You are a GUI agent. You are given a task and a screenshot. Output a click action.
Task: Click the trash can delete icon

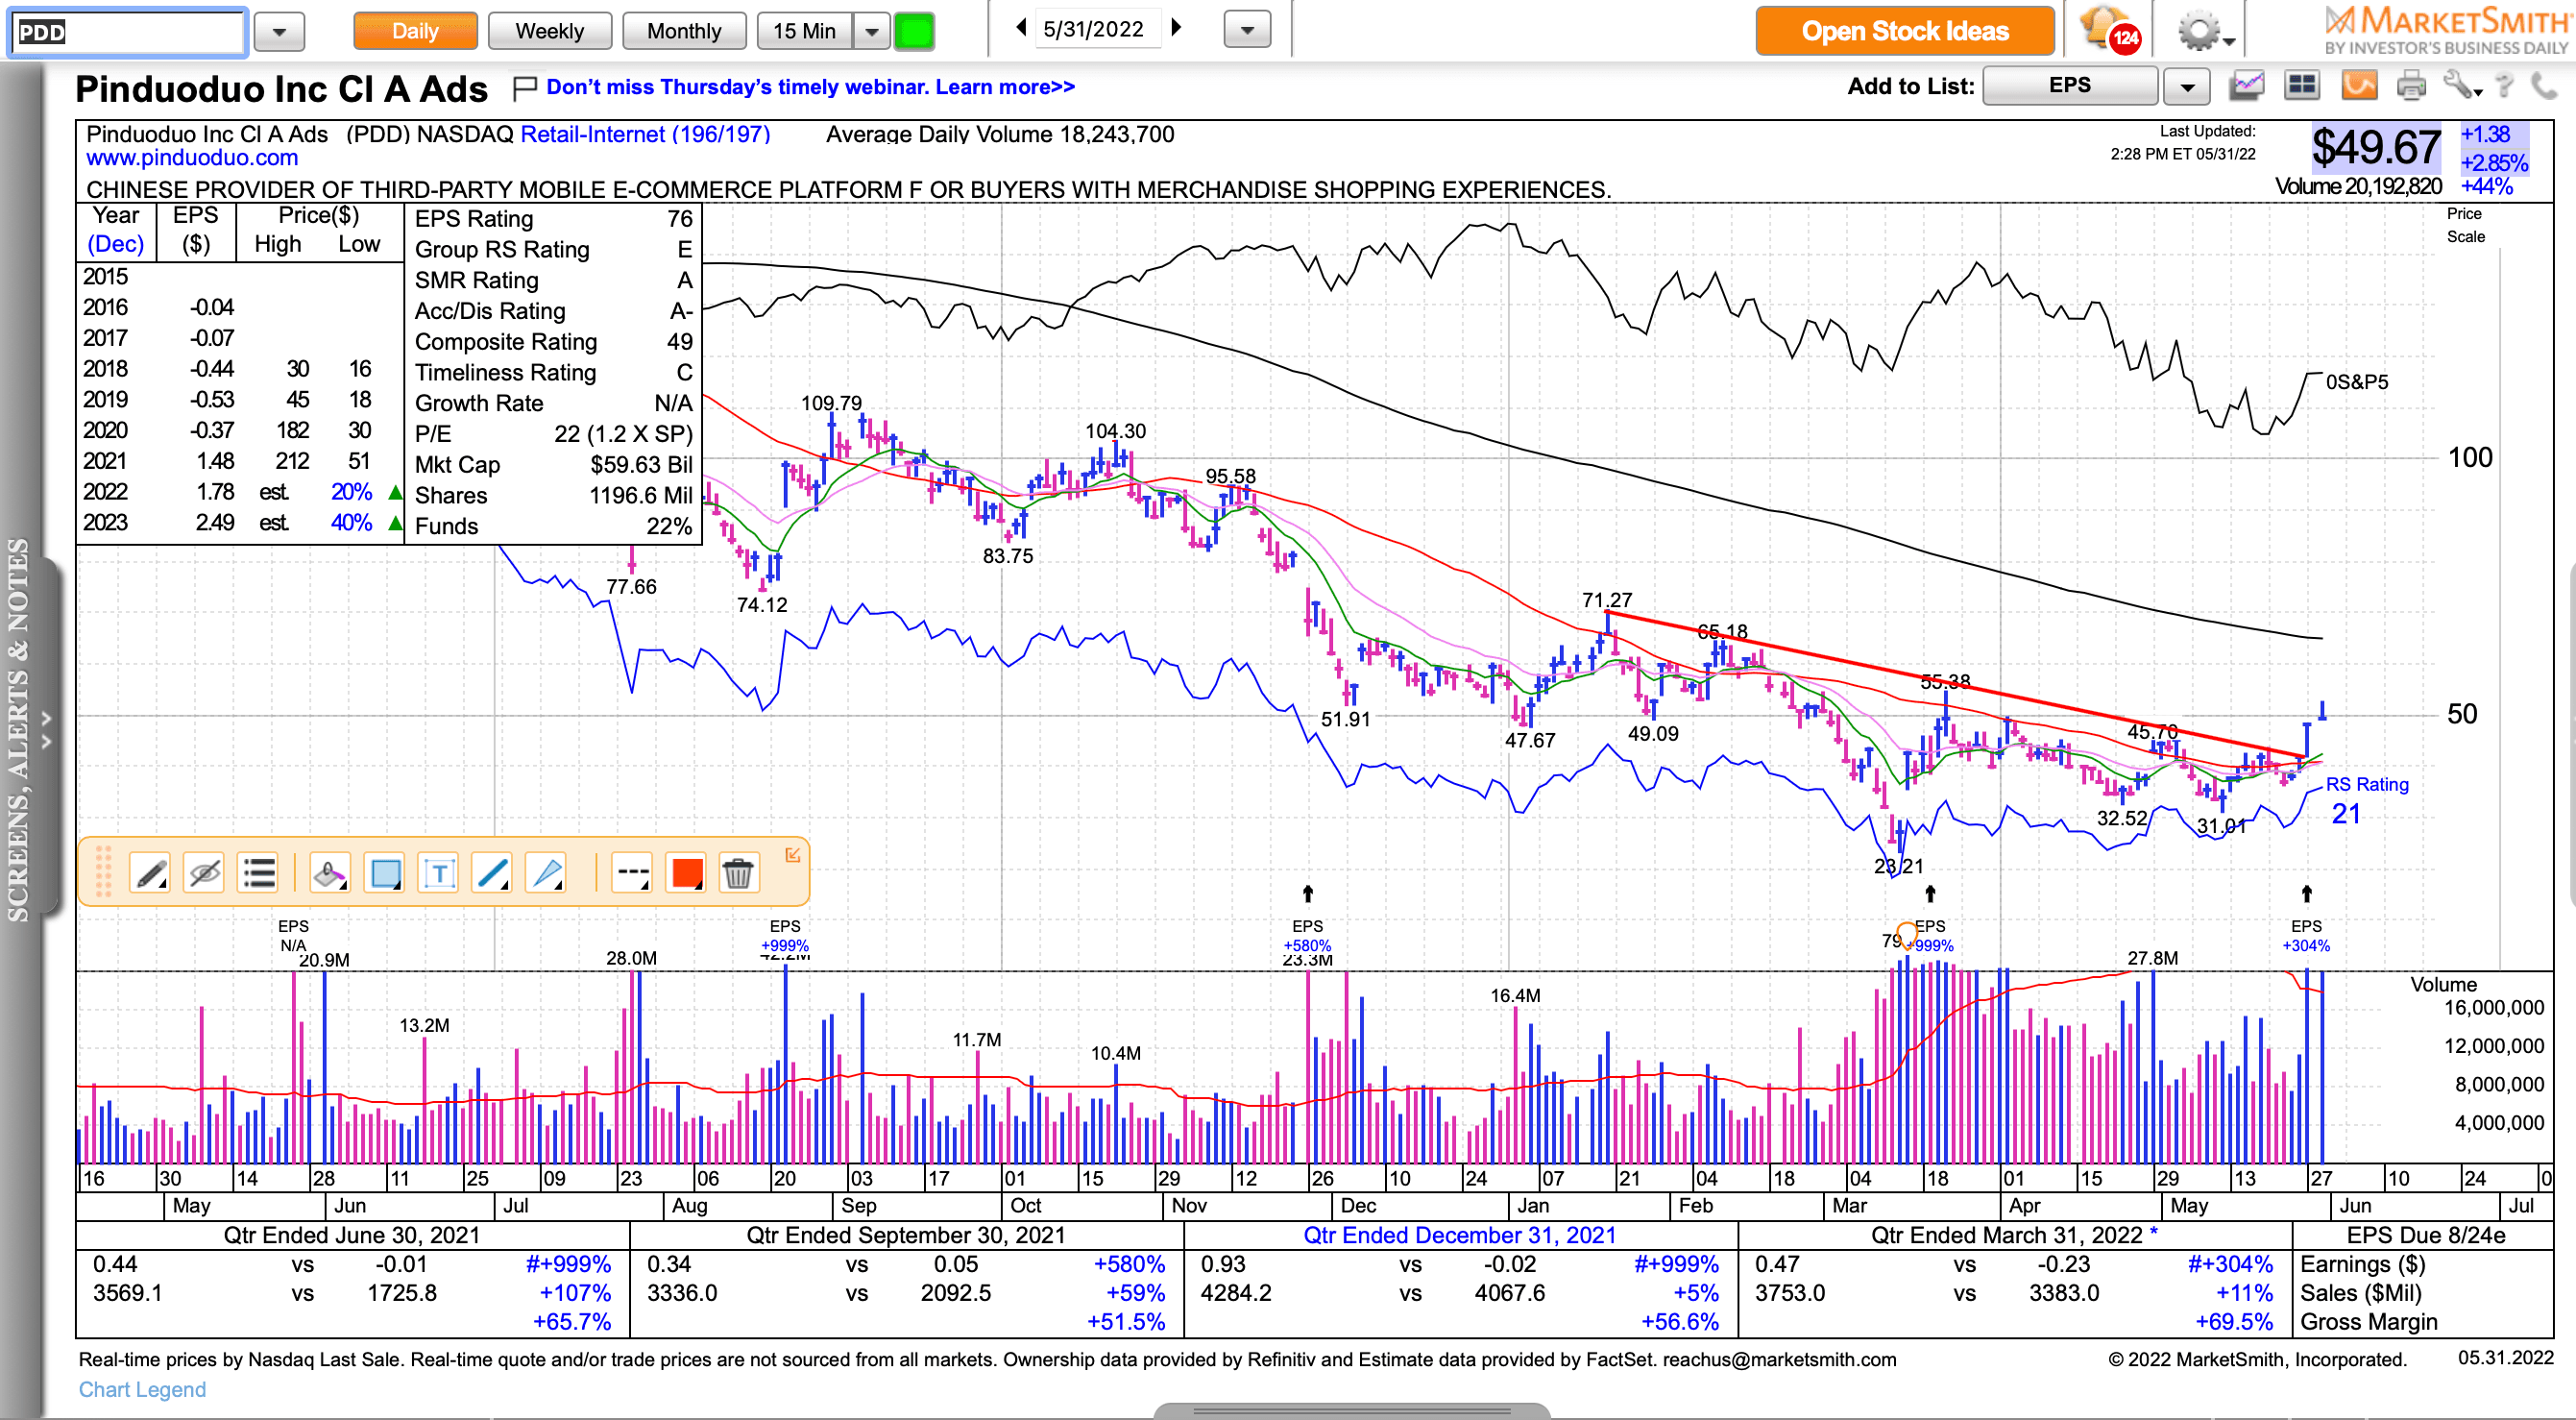point(738,873)
